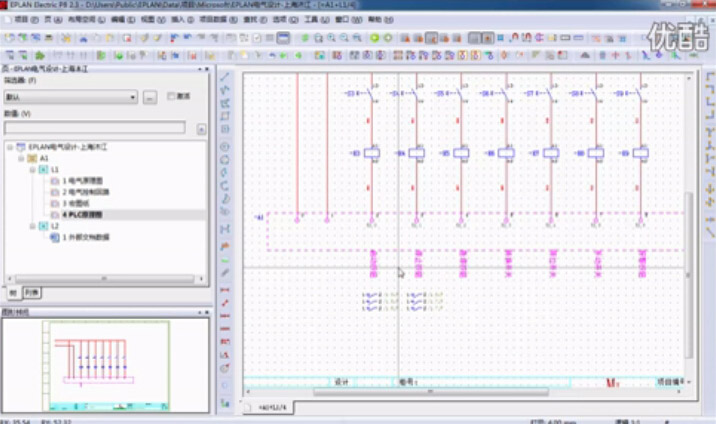Switch to the 列表 (List) tab
This screenshot has width=716, height=424.
coord(32,293)
